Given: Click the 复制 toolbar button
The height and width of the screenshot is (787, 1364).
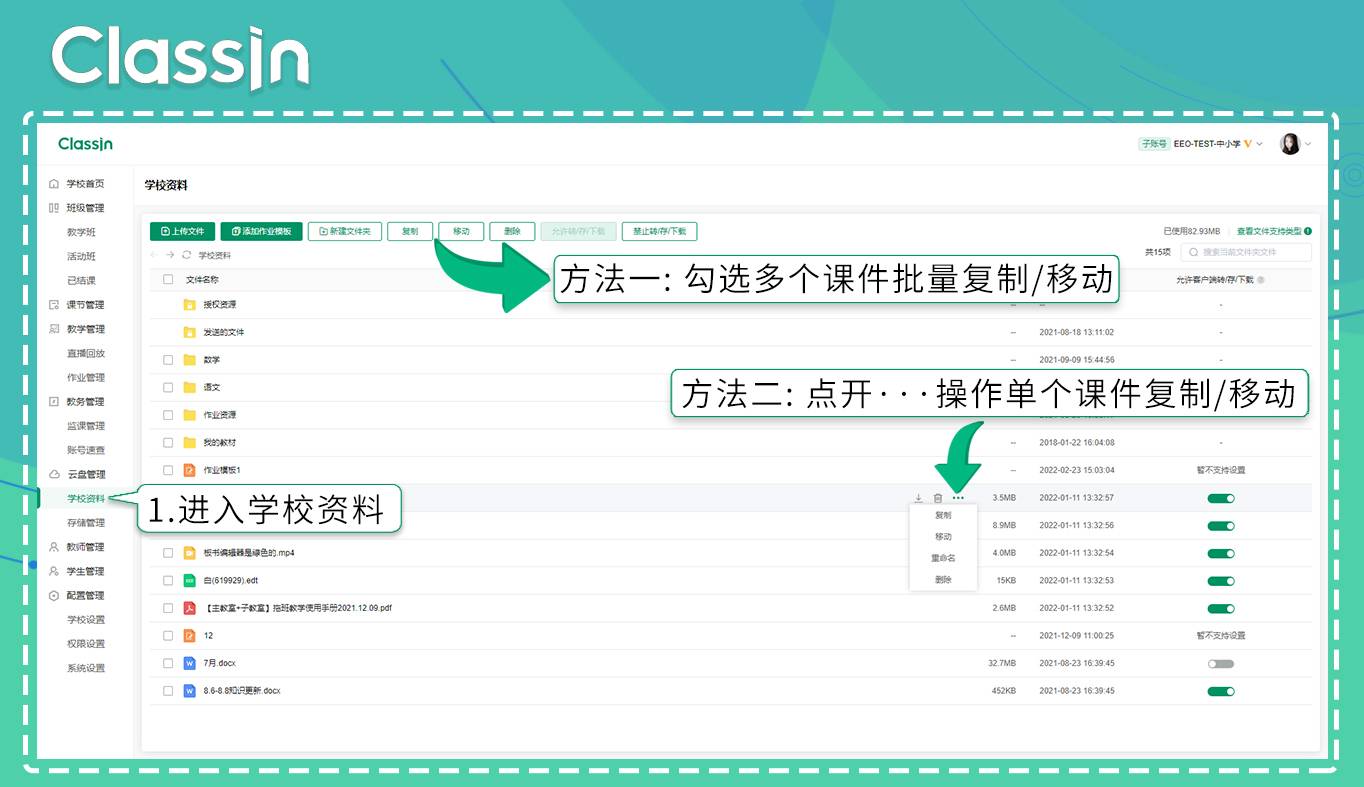Looking at the screenshot, I should coord(410,231).
